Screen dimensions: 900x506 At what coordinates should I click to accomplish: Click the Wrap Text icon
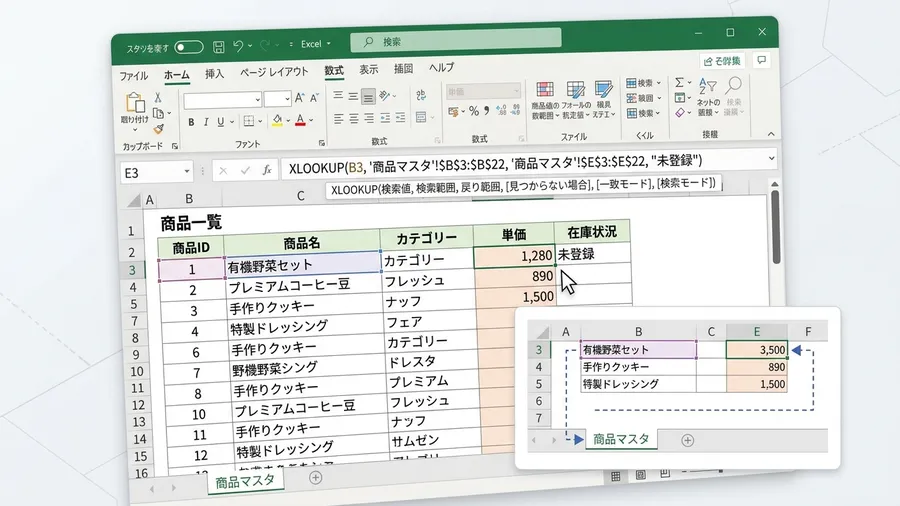point(421,95)
